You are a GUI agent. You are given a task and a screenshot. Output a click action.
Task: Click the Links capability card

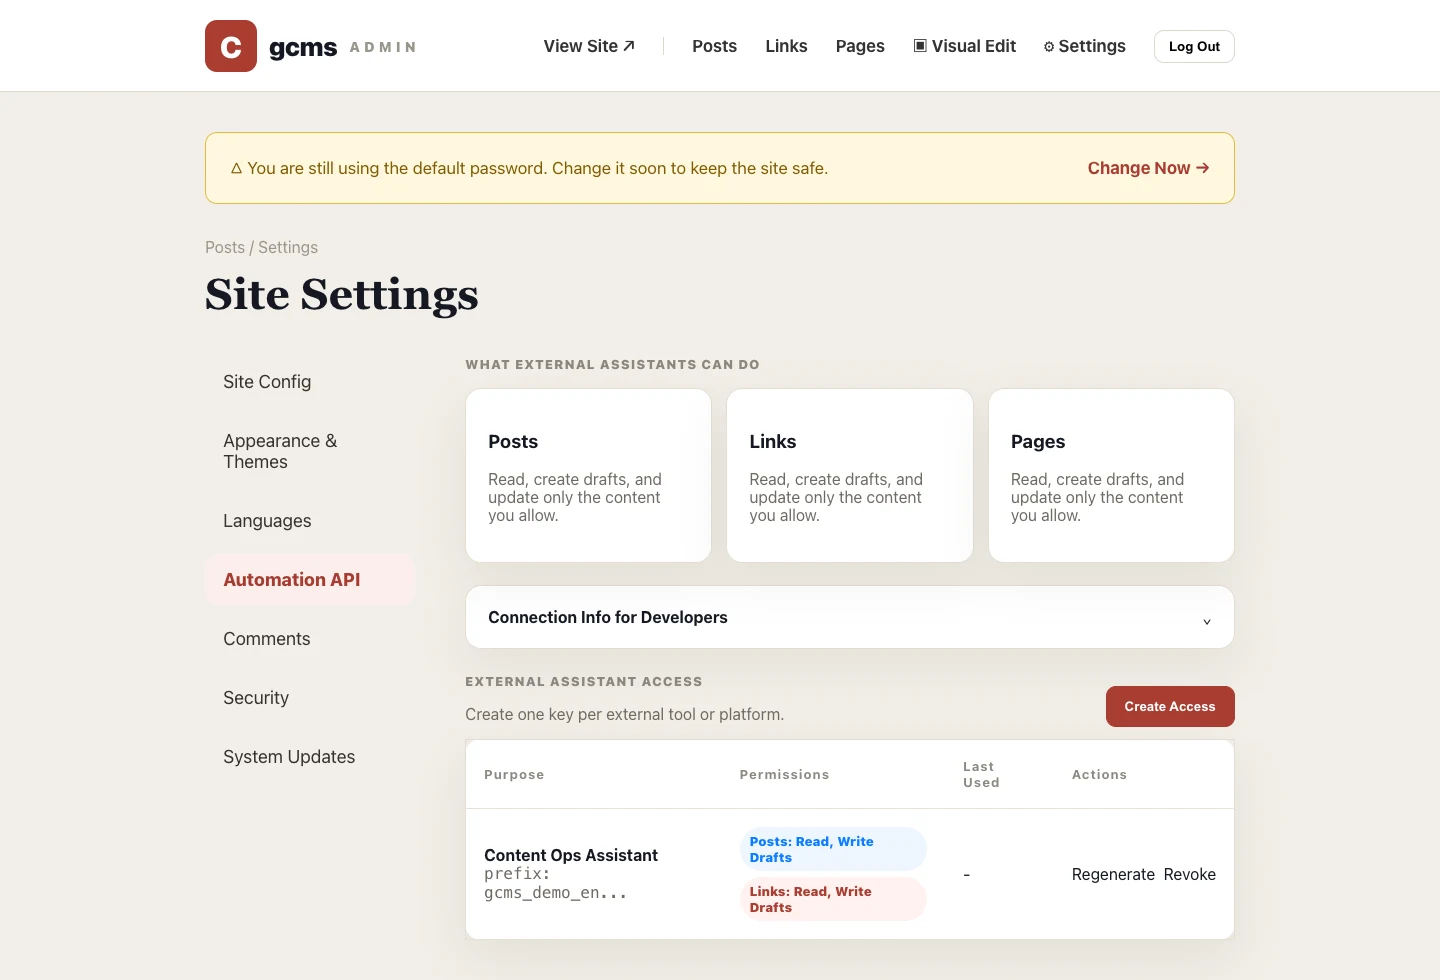click(x=850, y=475)
